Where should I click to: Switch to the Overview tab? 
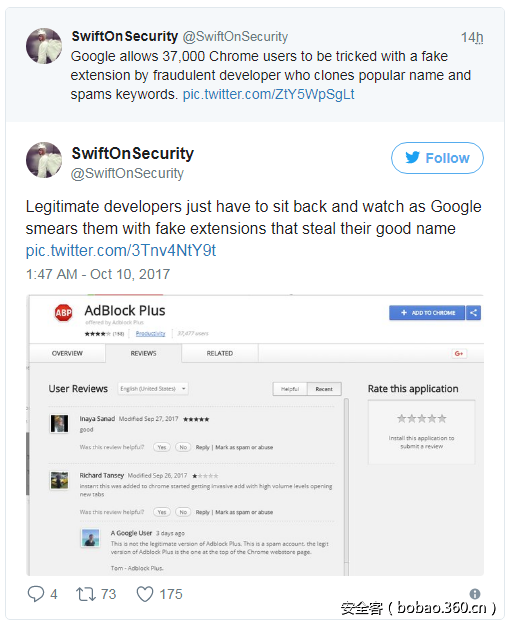pyautogui.click(x=67, y=353)
